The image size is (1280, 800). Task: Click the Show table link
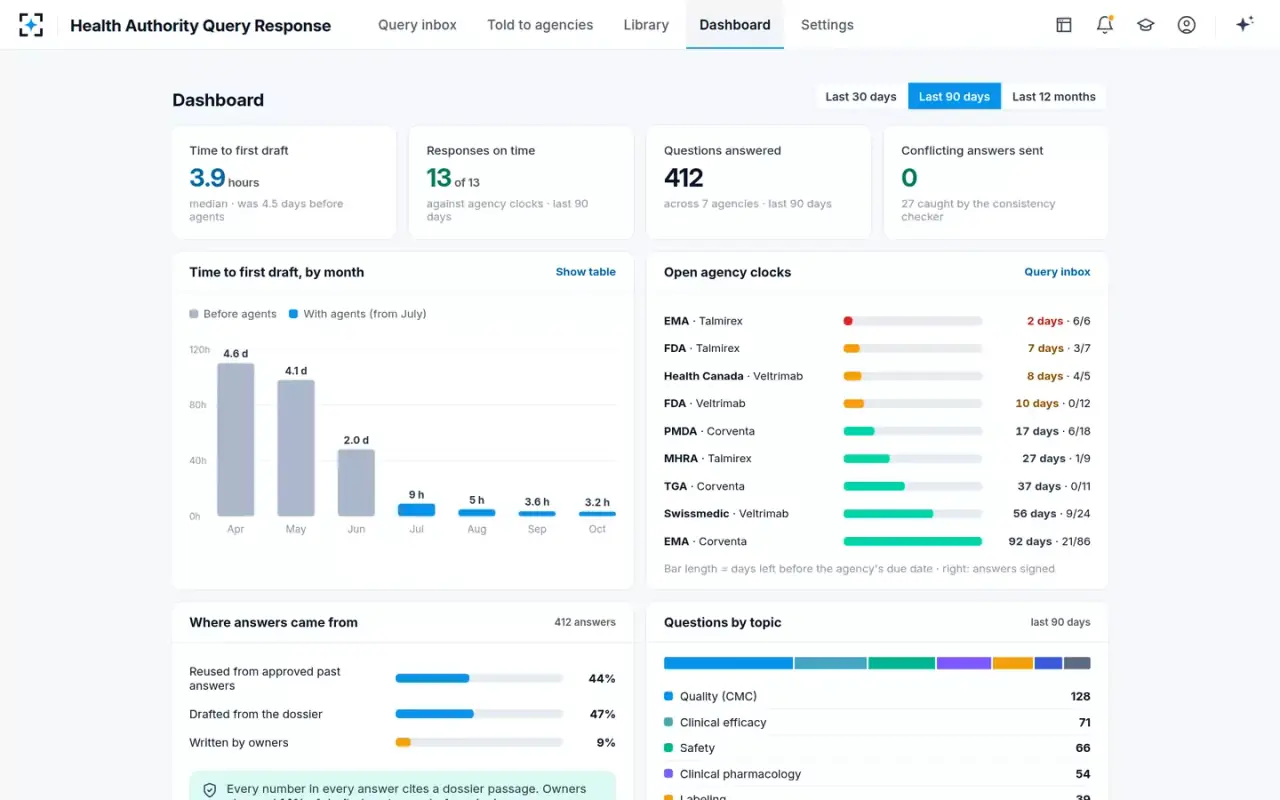[586, 272]
